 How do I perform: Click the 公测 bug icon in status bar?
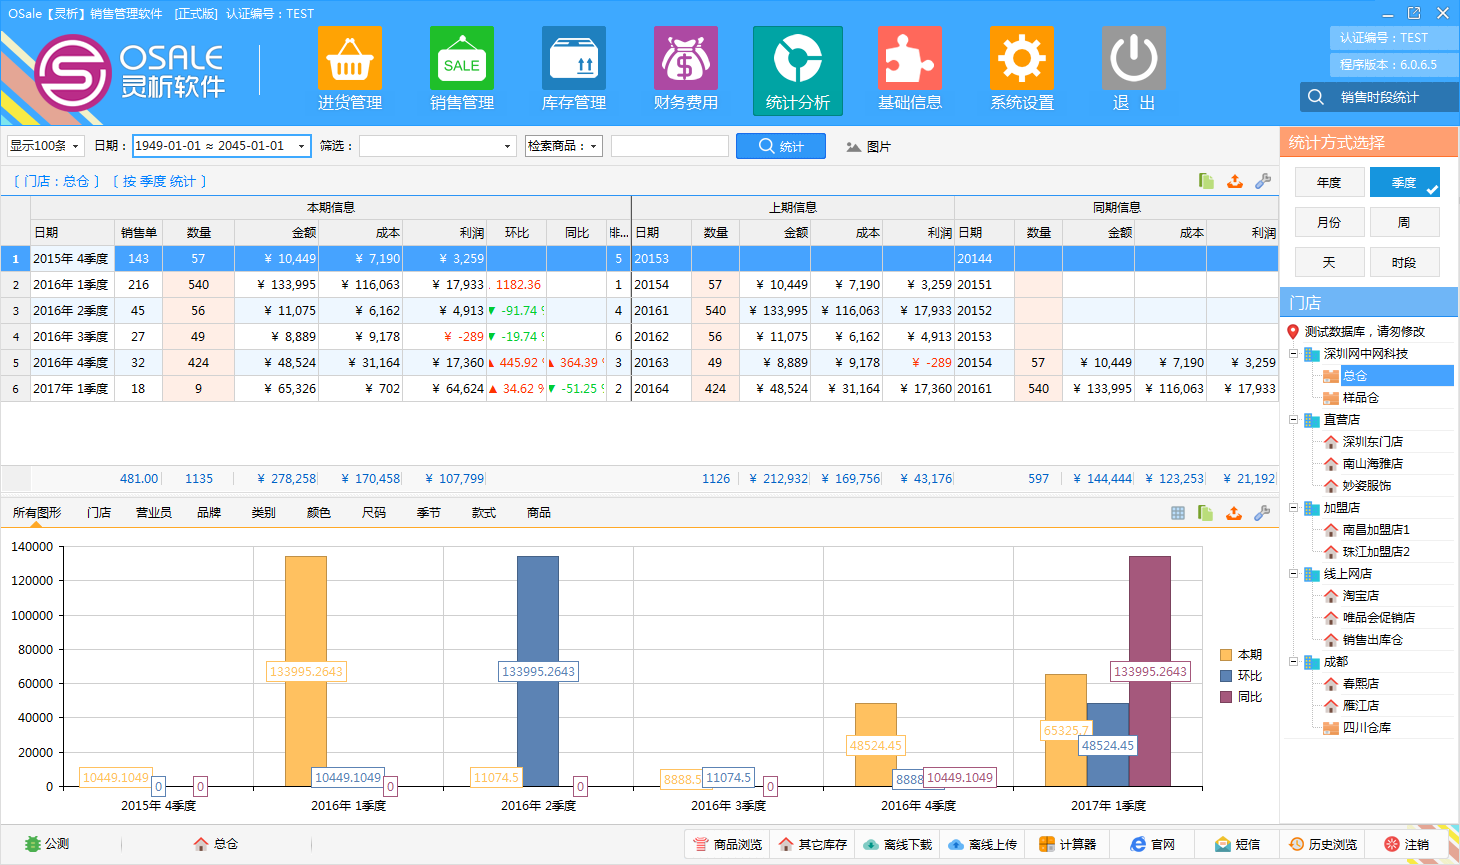[x=47, y=844]
